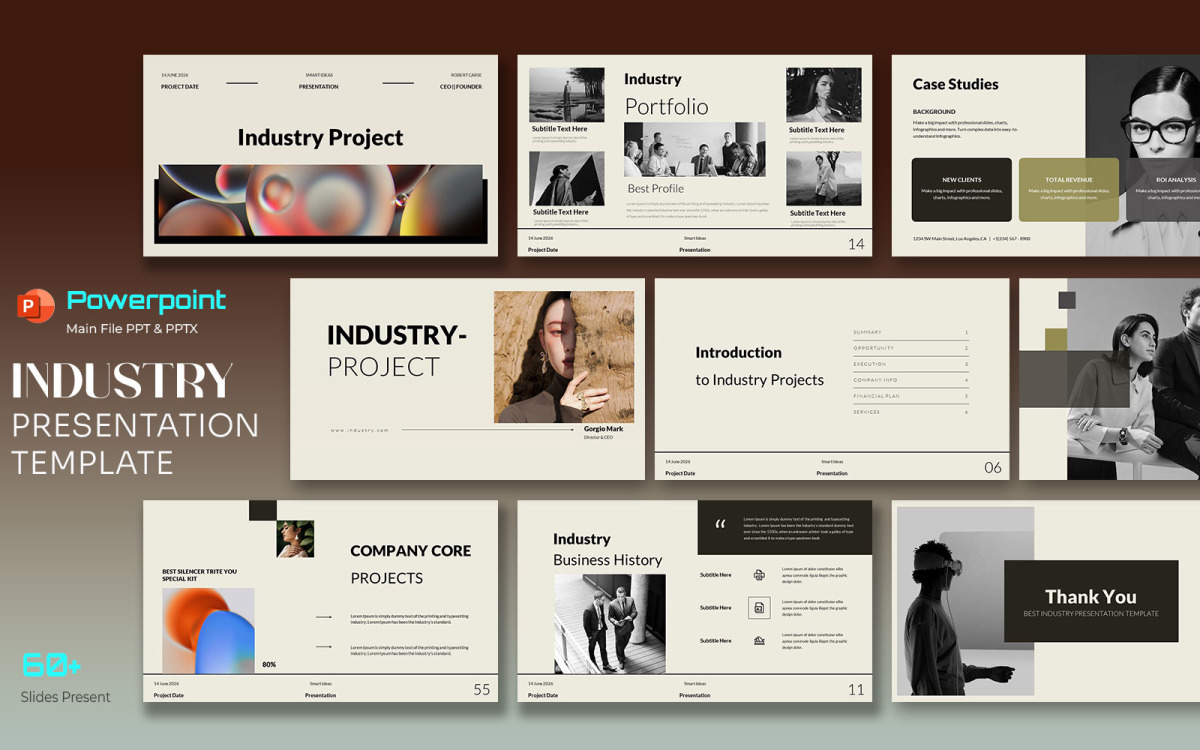Image resolution: width=1200 pixels, height=750 pixels.
Task: Select the Summary row in the contents list
Action: pos(910,332)
